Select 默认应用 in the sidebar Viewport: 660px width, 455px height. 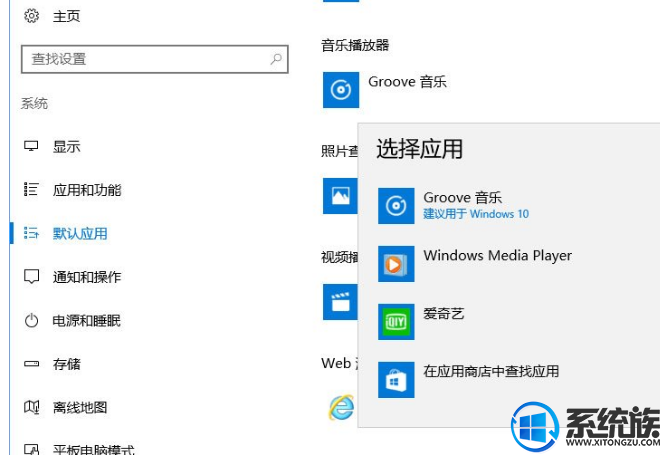[x=80, y=233]
